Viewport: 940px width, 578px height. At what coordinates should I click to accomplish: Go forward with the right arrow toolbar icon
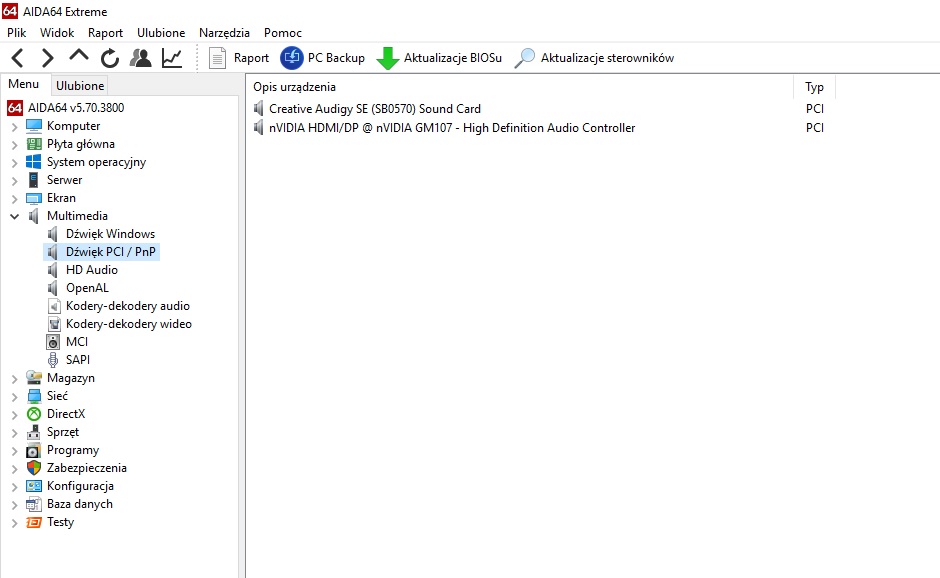[x=47, y=58]
